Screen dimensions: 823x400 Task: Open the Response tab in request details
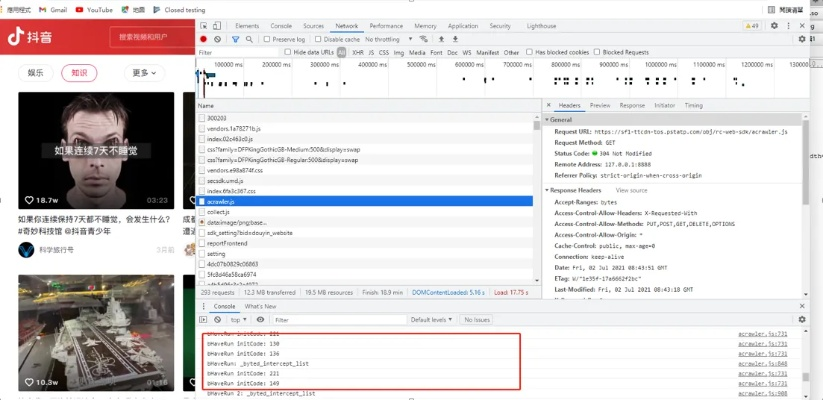click(x=632, y=105)
